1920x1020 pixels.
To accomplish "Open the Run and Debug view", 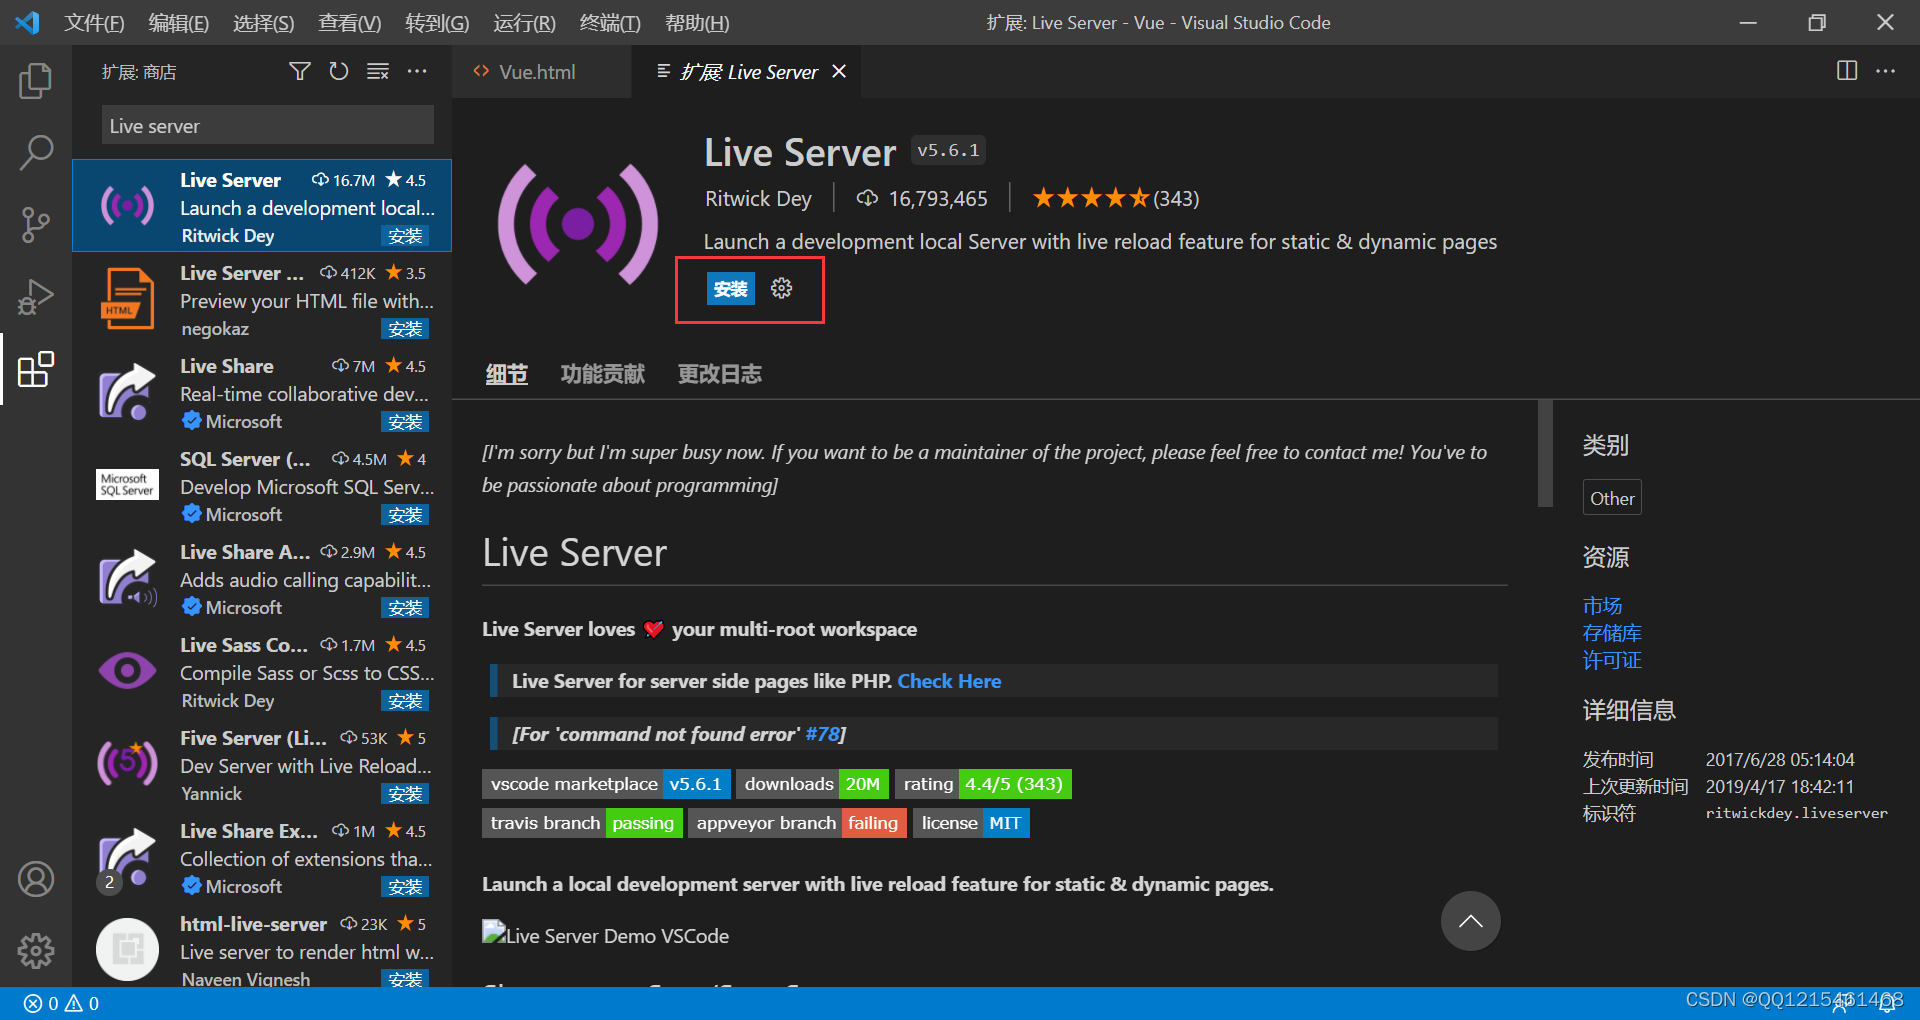I will coord(36,297).
